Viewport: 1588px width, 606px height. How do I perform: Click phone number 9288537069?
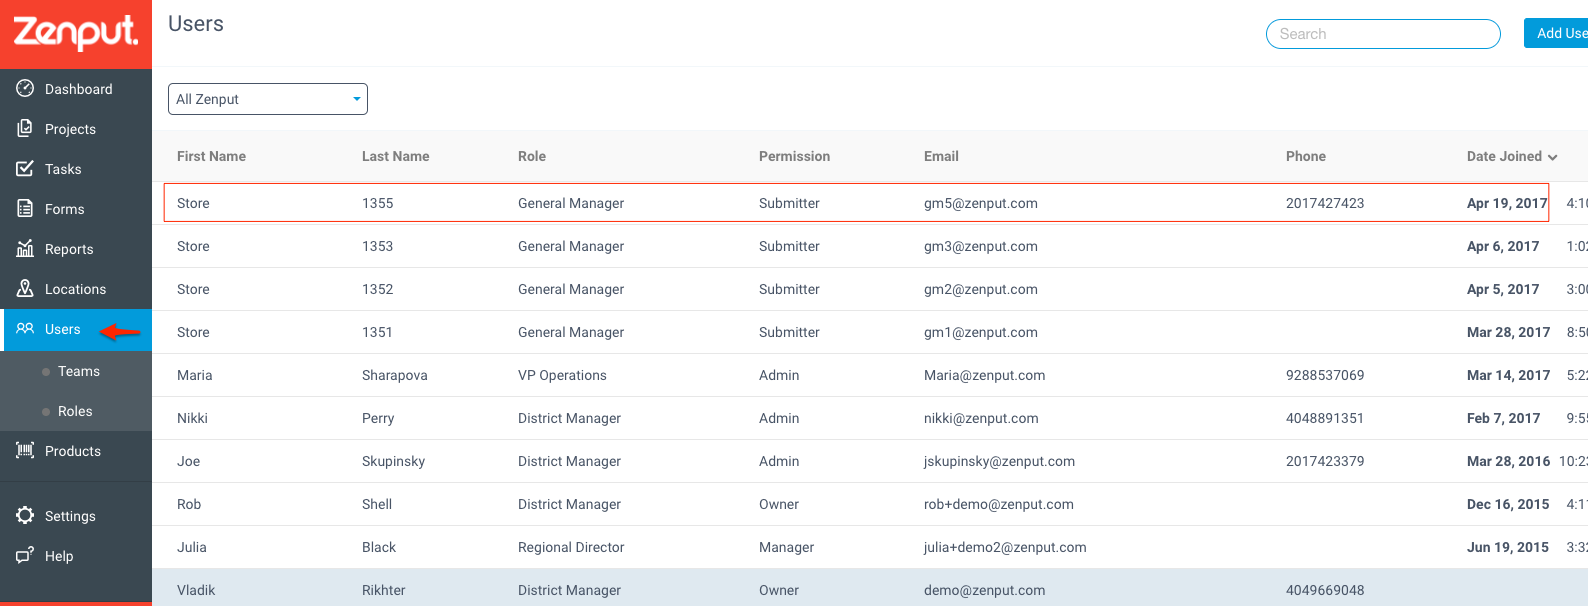click(1325, 375)
